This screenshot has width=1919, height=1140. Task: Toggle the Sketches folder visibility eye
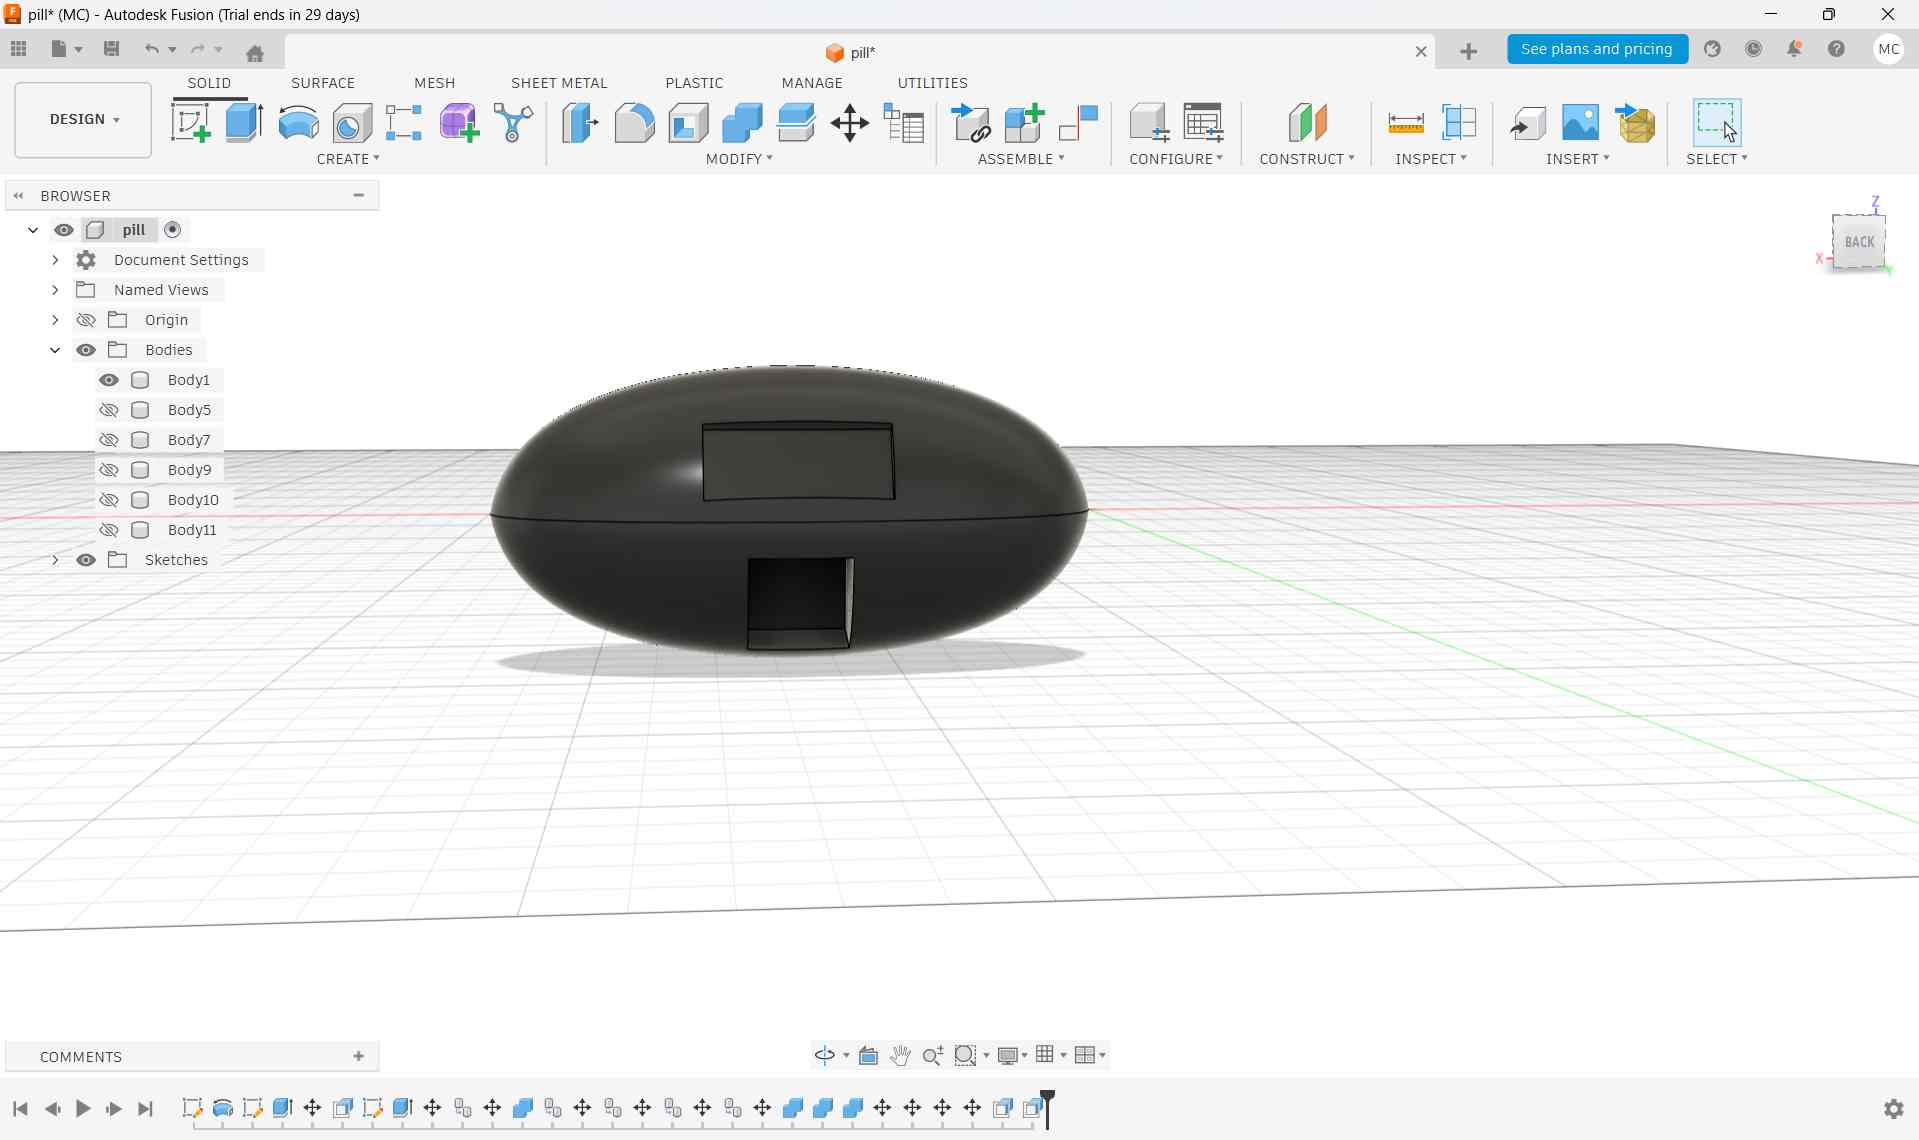(86, 560)
